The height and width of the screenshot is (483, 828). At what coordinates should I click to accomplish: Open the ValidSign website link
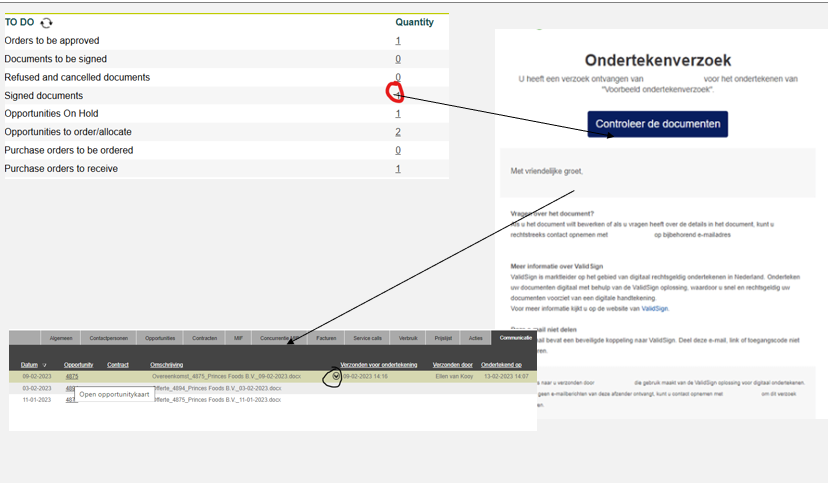[655, 310]
